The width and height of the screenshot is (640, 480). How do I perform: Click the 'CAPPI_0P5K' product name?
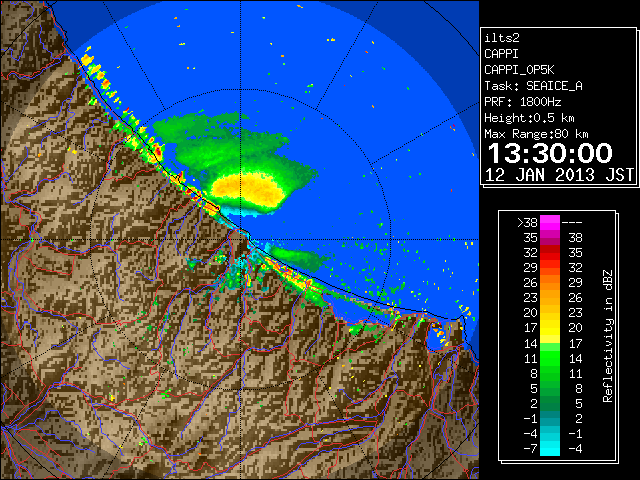pos(519,70)
